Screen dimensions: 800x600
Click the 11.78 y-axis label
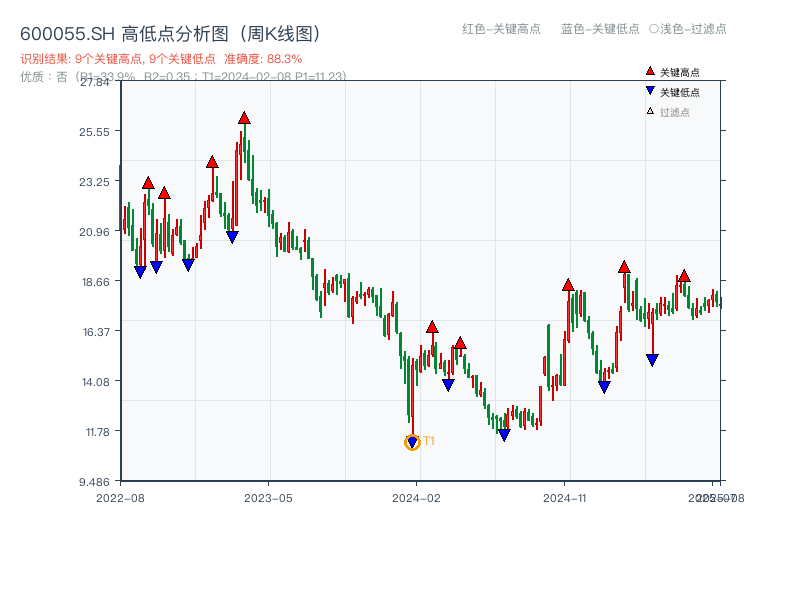click(x=97, y=433)
